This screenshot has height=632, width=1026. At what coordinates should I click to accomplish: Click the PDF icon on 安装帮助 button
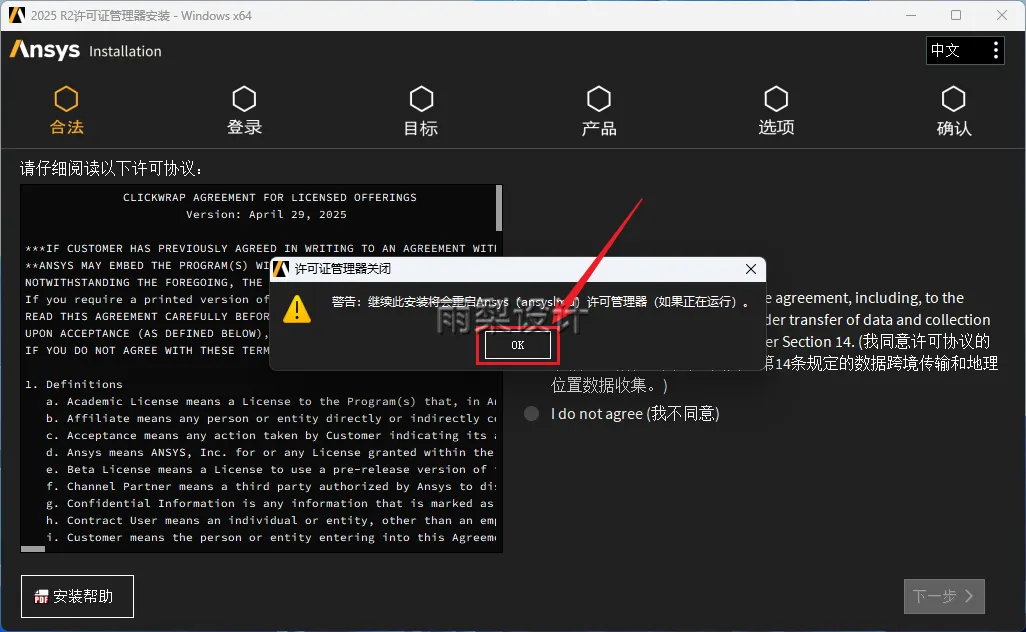[41, 597]
